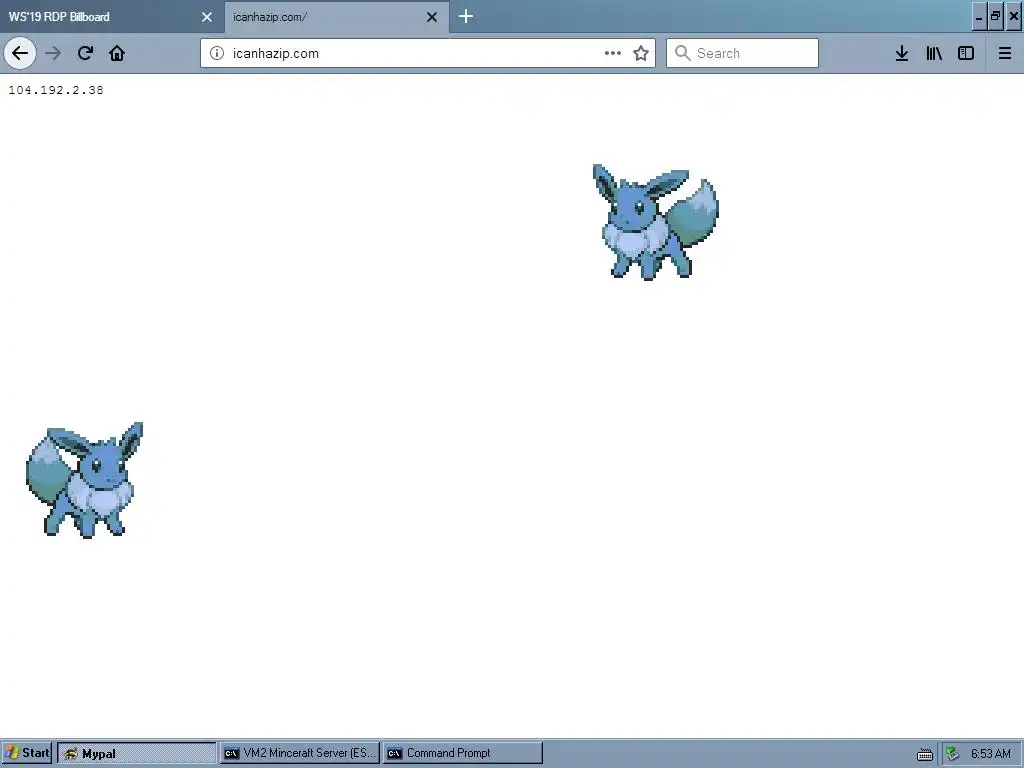Click the IP address 104.192.2.38 text
The image size is (1024, 768).
(56, 90)
